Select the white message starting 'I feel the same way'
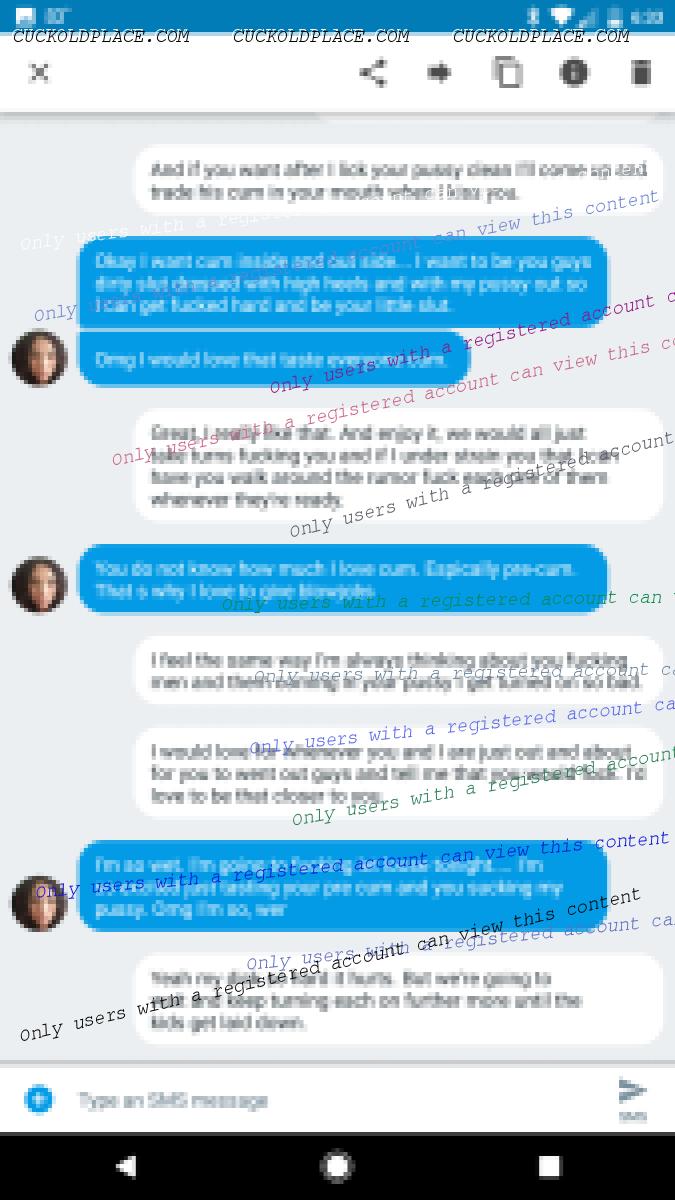 pos(399,670)
